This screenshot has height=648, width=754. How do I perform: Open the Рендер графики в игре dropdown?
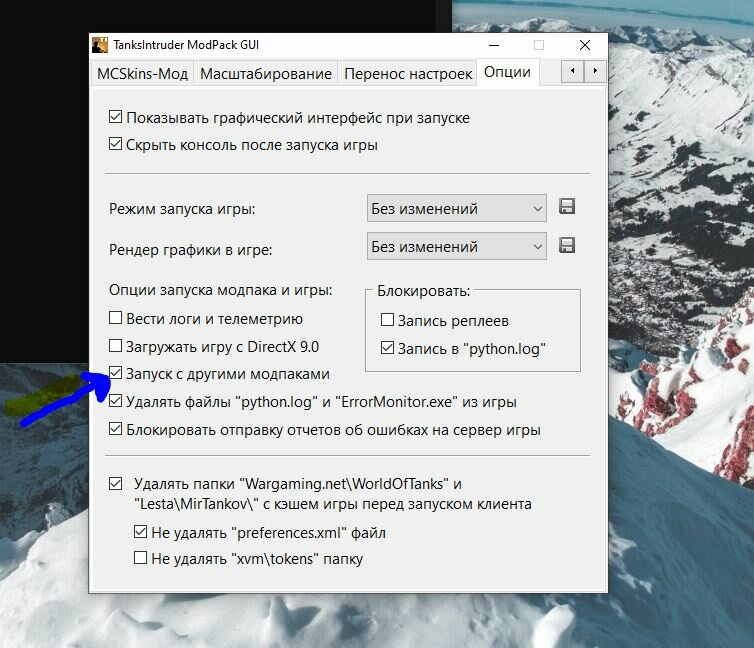[x=456, y=246]
